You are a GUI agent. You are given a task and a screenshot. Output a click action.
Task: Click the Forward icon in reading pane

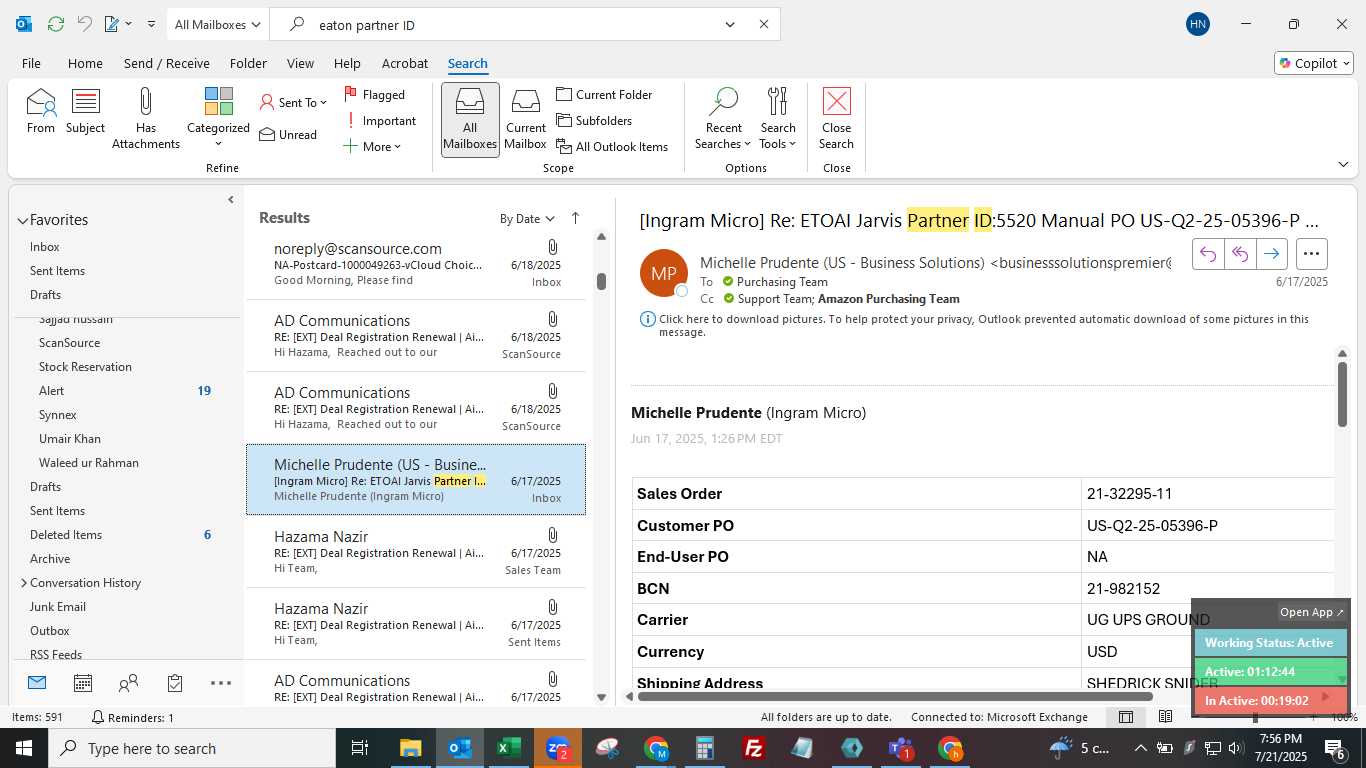coord(1271,254)
